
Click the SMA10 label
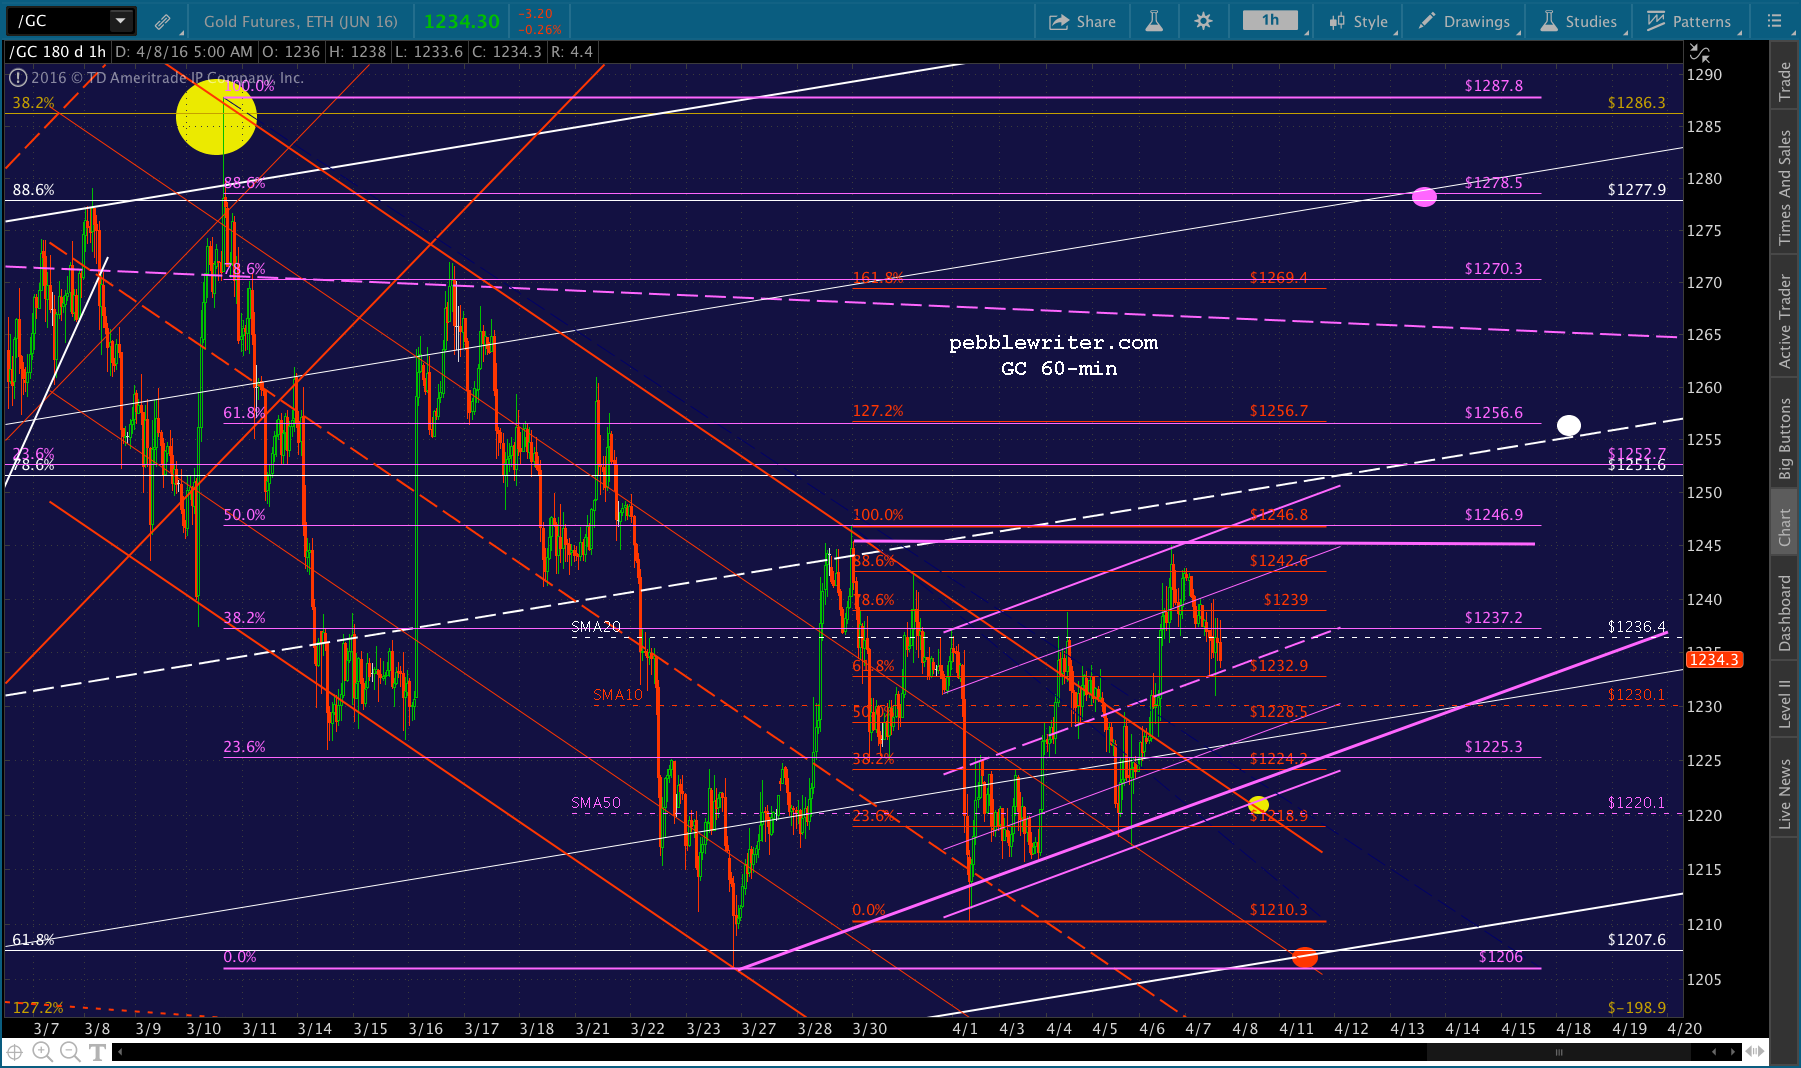click(x=618, y=695)
